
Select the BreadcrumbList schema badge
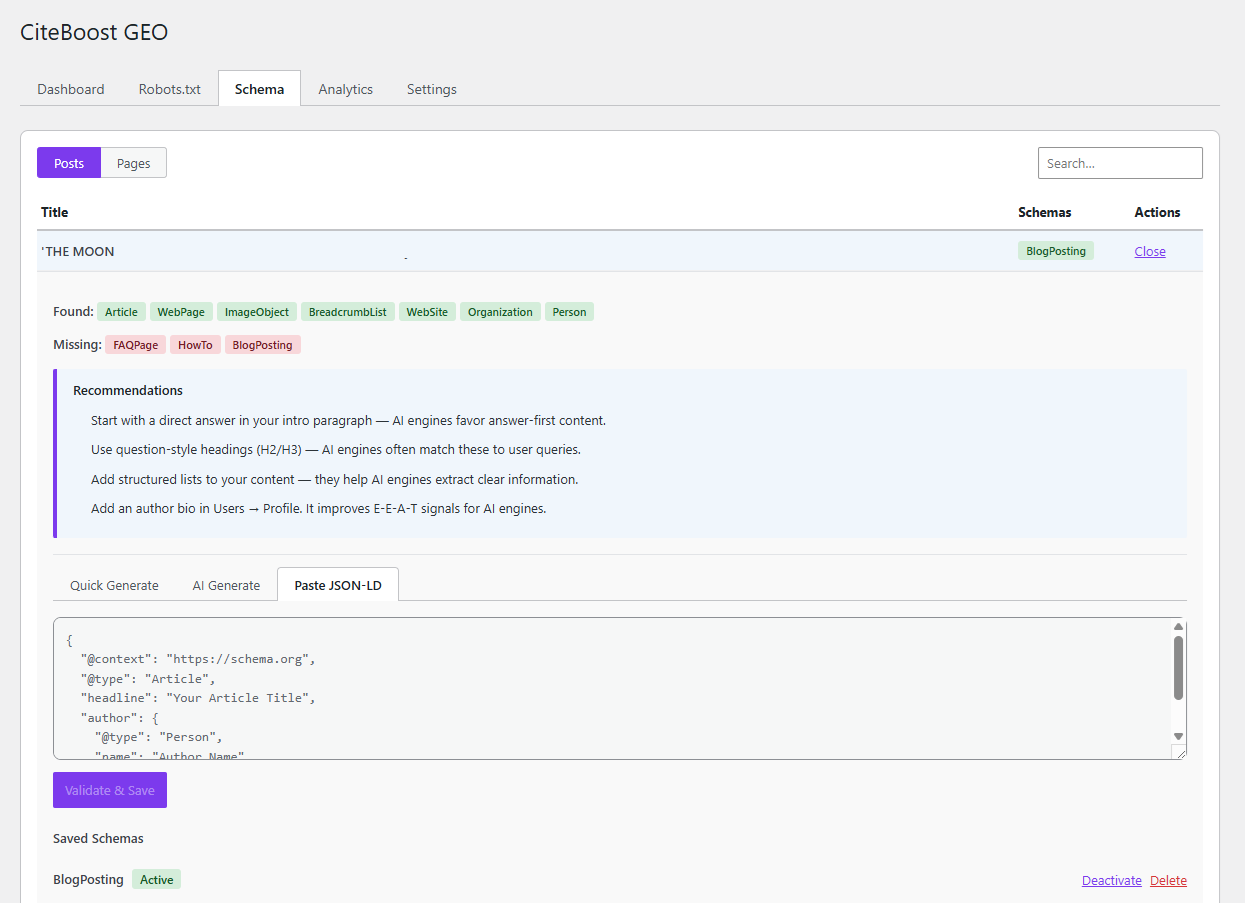point(347,311)
